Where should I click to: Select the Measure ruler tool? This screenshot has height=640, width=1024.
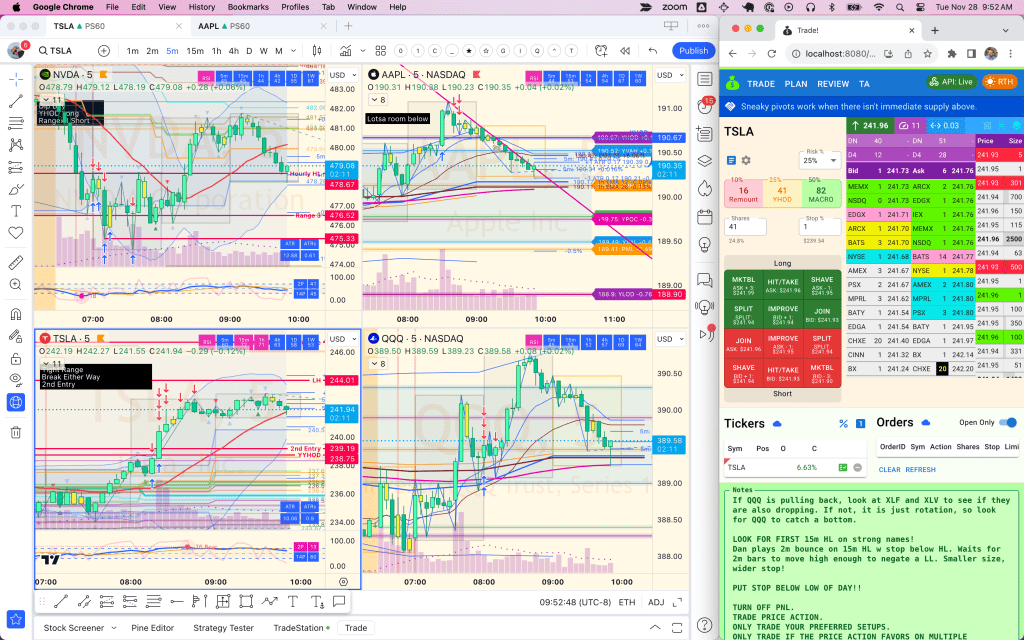14,262
